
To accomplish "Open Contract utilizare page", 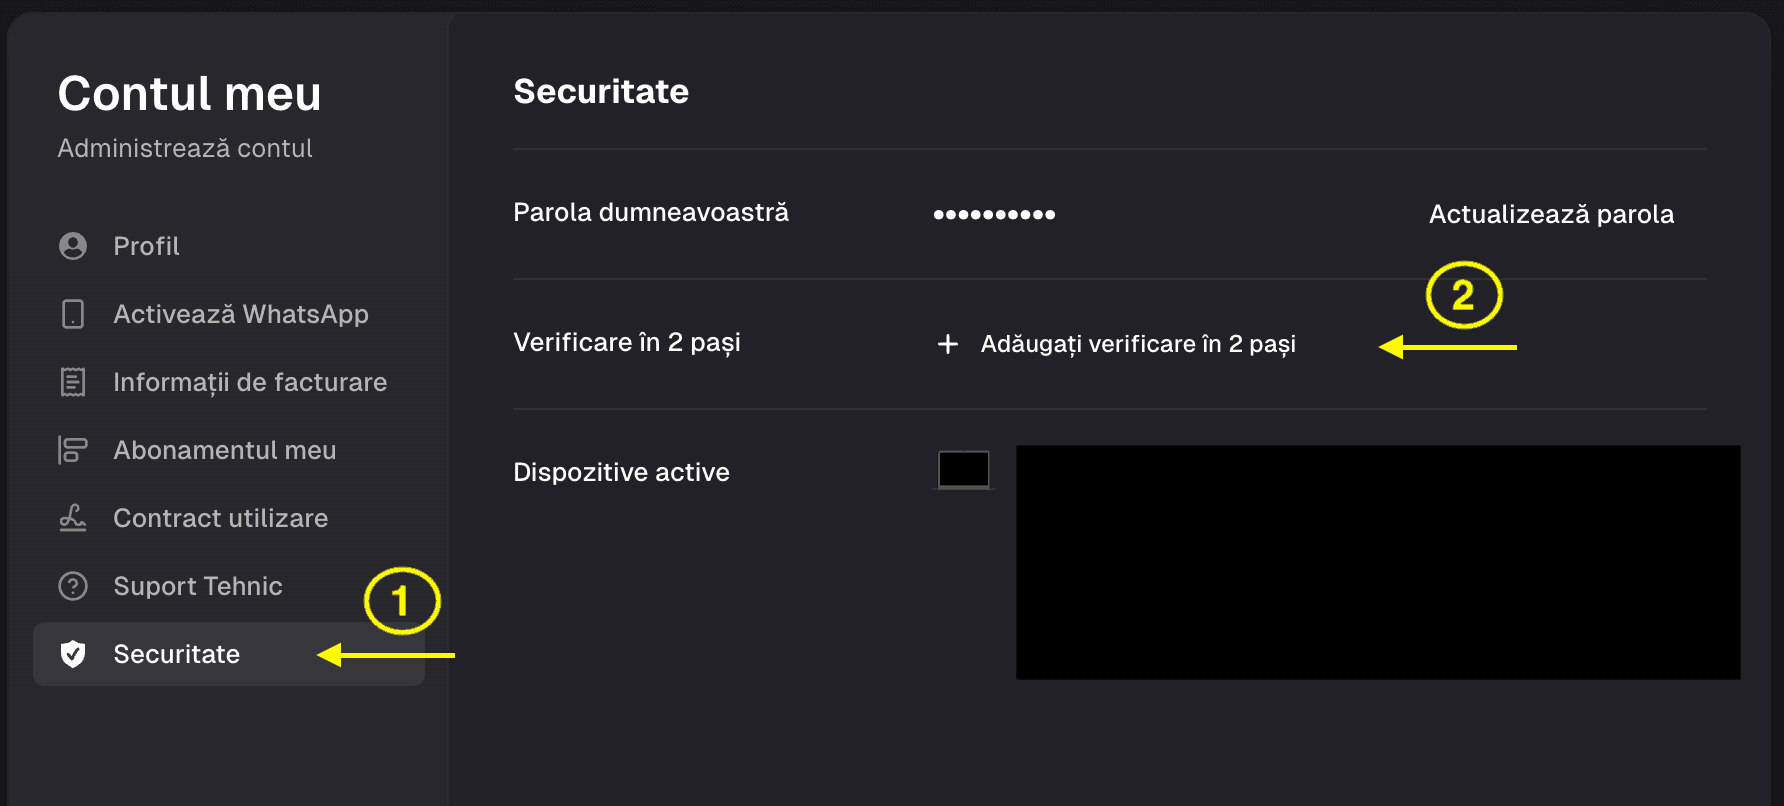I will point(229,518).
